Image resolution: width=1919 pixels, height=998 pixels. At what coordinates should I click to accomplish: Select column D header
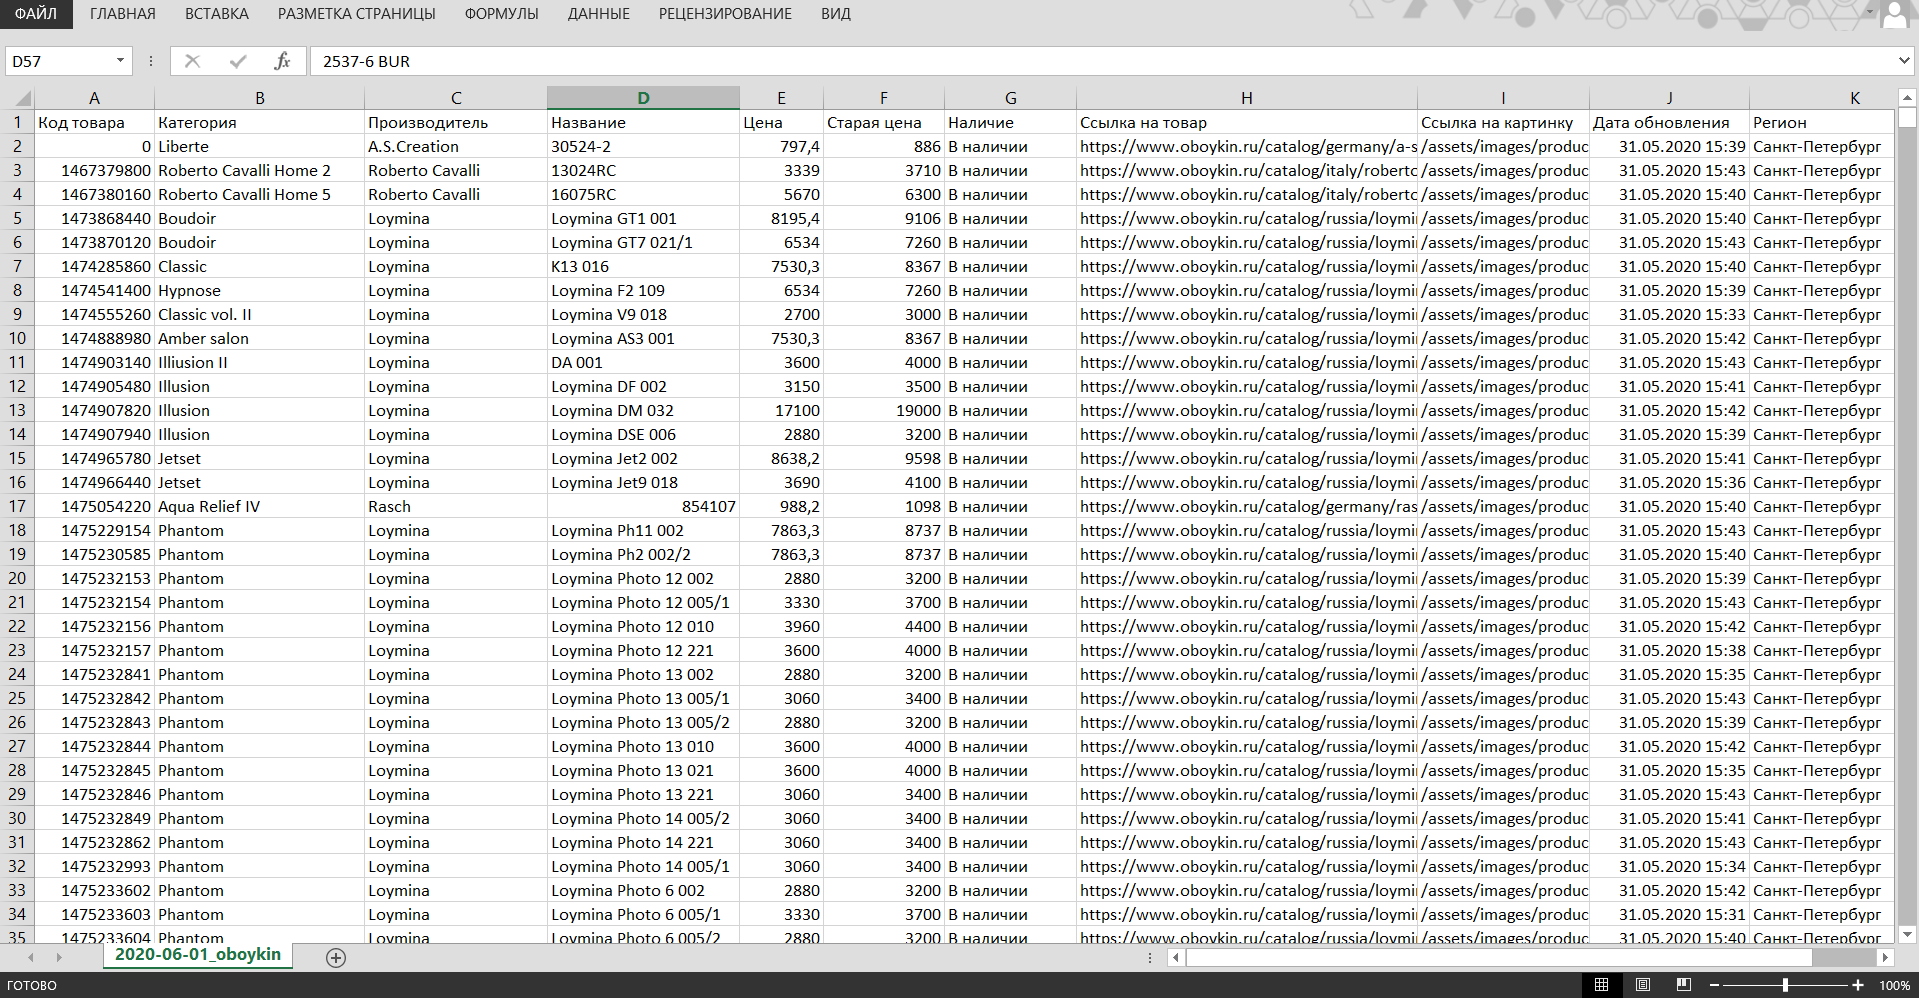643,98
